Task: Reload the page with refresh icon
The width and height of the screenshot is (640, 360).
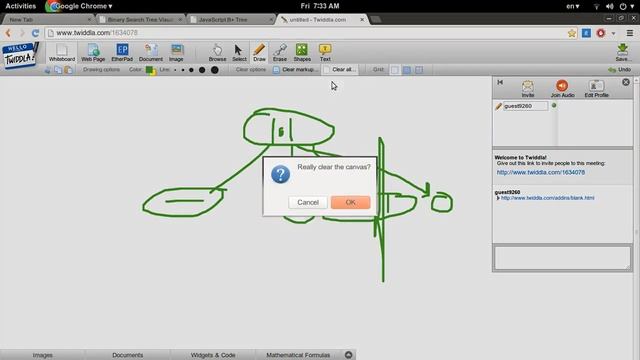Action: click(x=36, y=33)
